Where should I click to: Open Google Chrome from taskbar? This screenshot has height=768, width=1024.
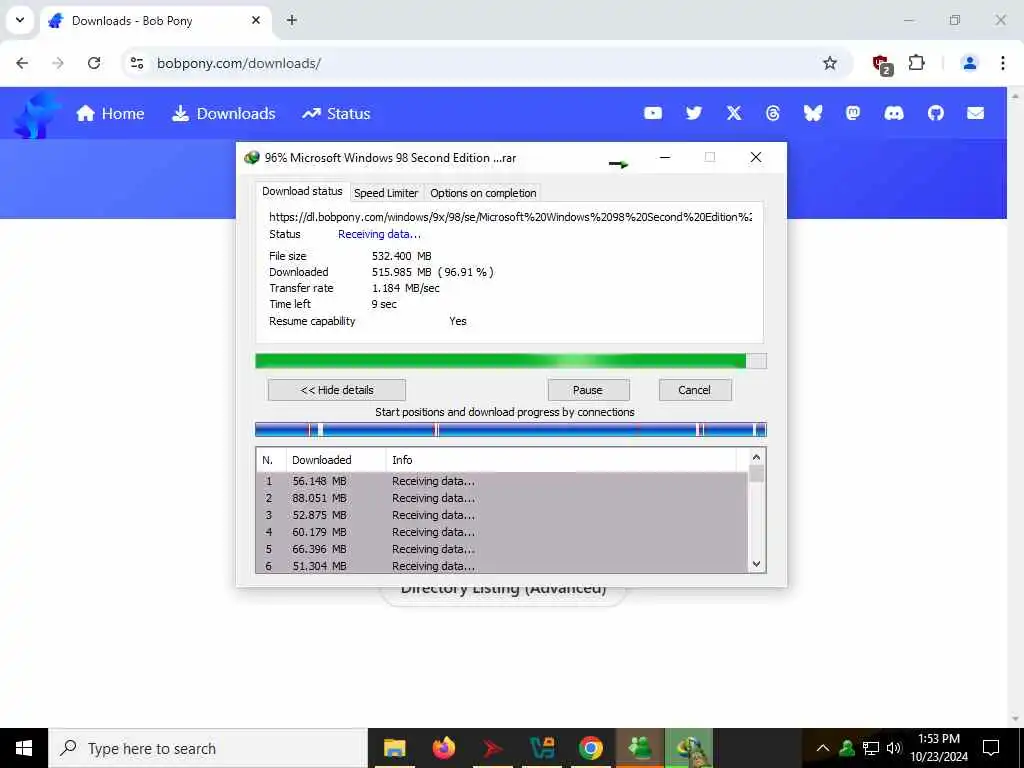click(590, 748)
